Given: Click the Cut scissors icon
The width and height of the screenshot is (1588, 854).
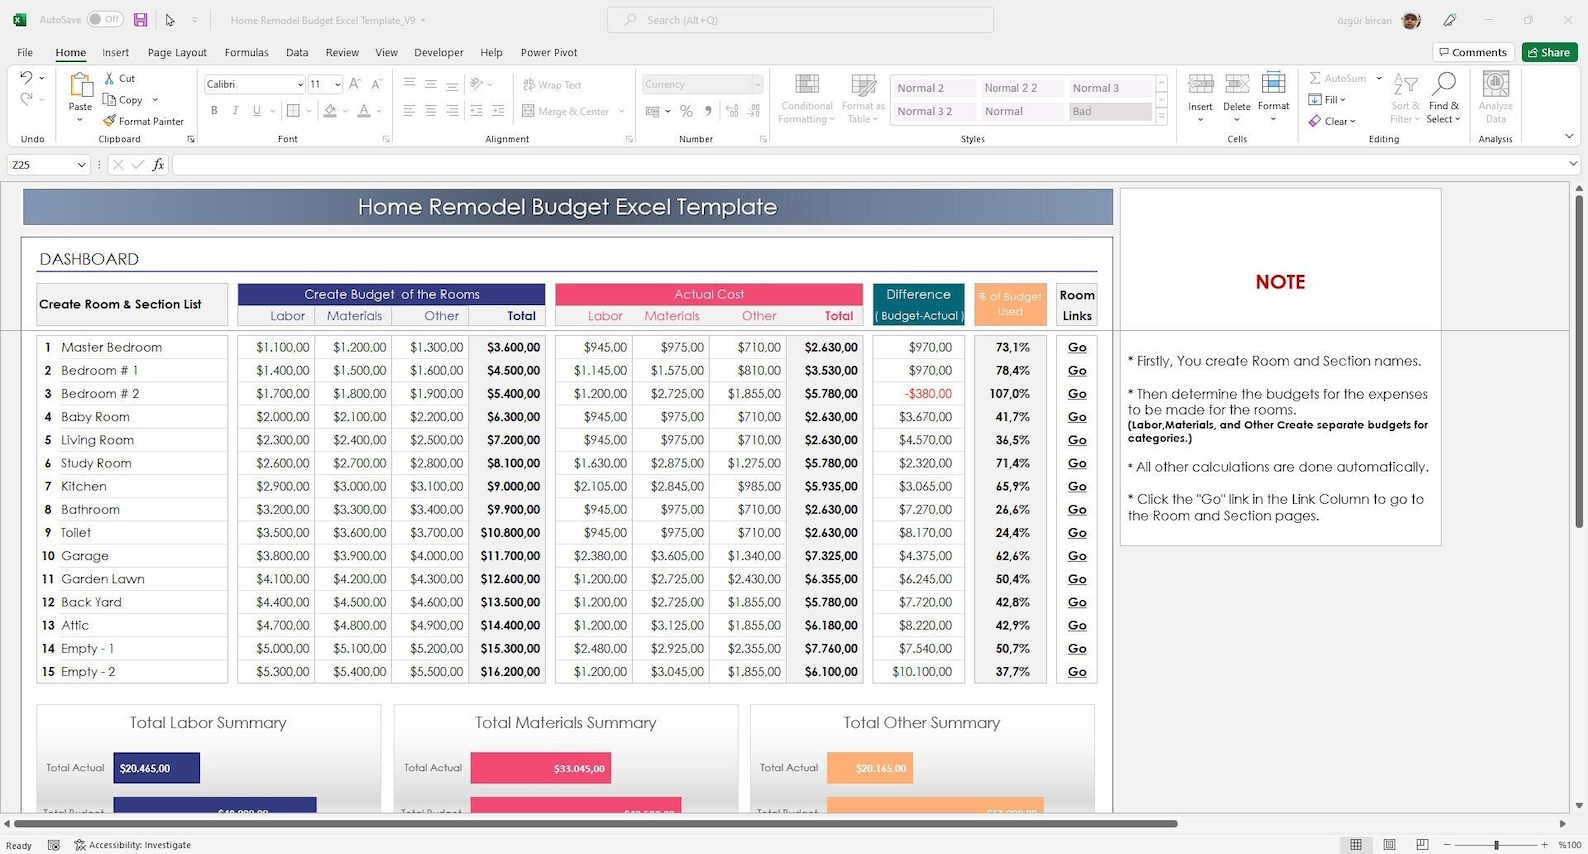Looking at the screenshot, I should [x=110, y=78].
